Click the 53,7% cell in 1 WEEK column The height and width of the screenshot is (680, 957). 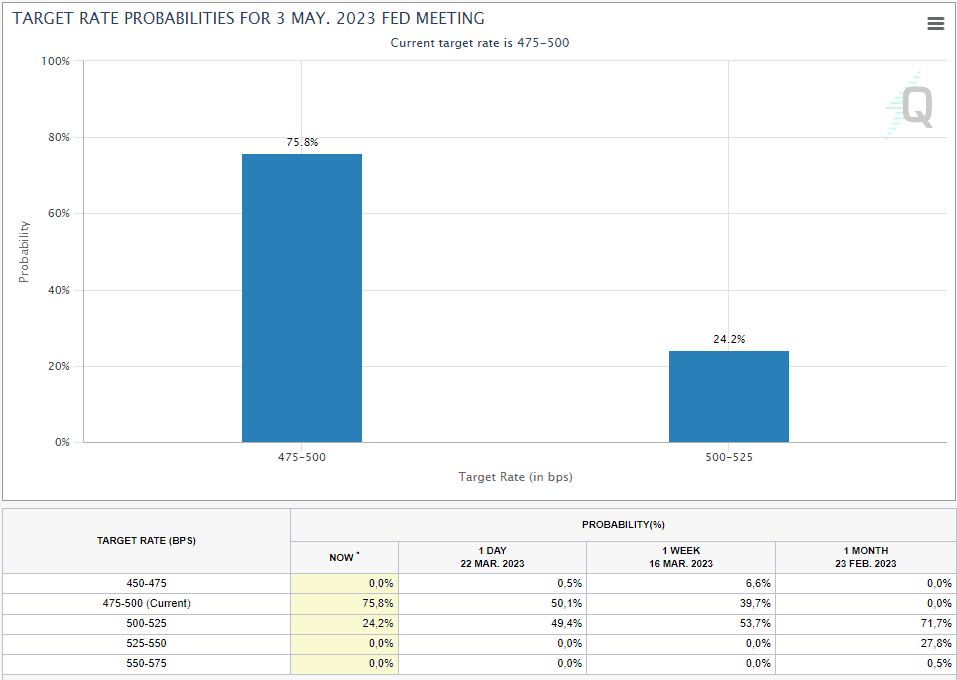click(680, 623)
